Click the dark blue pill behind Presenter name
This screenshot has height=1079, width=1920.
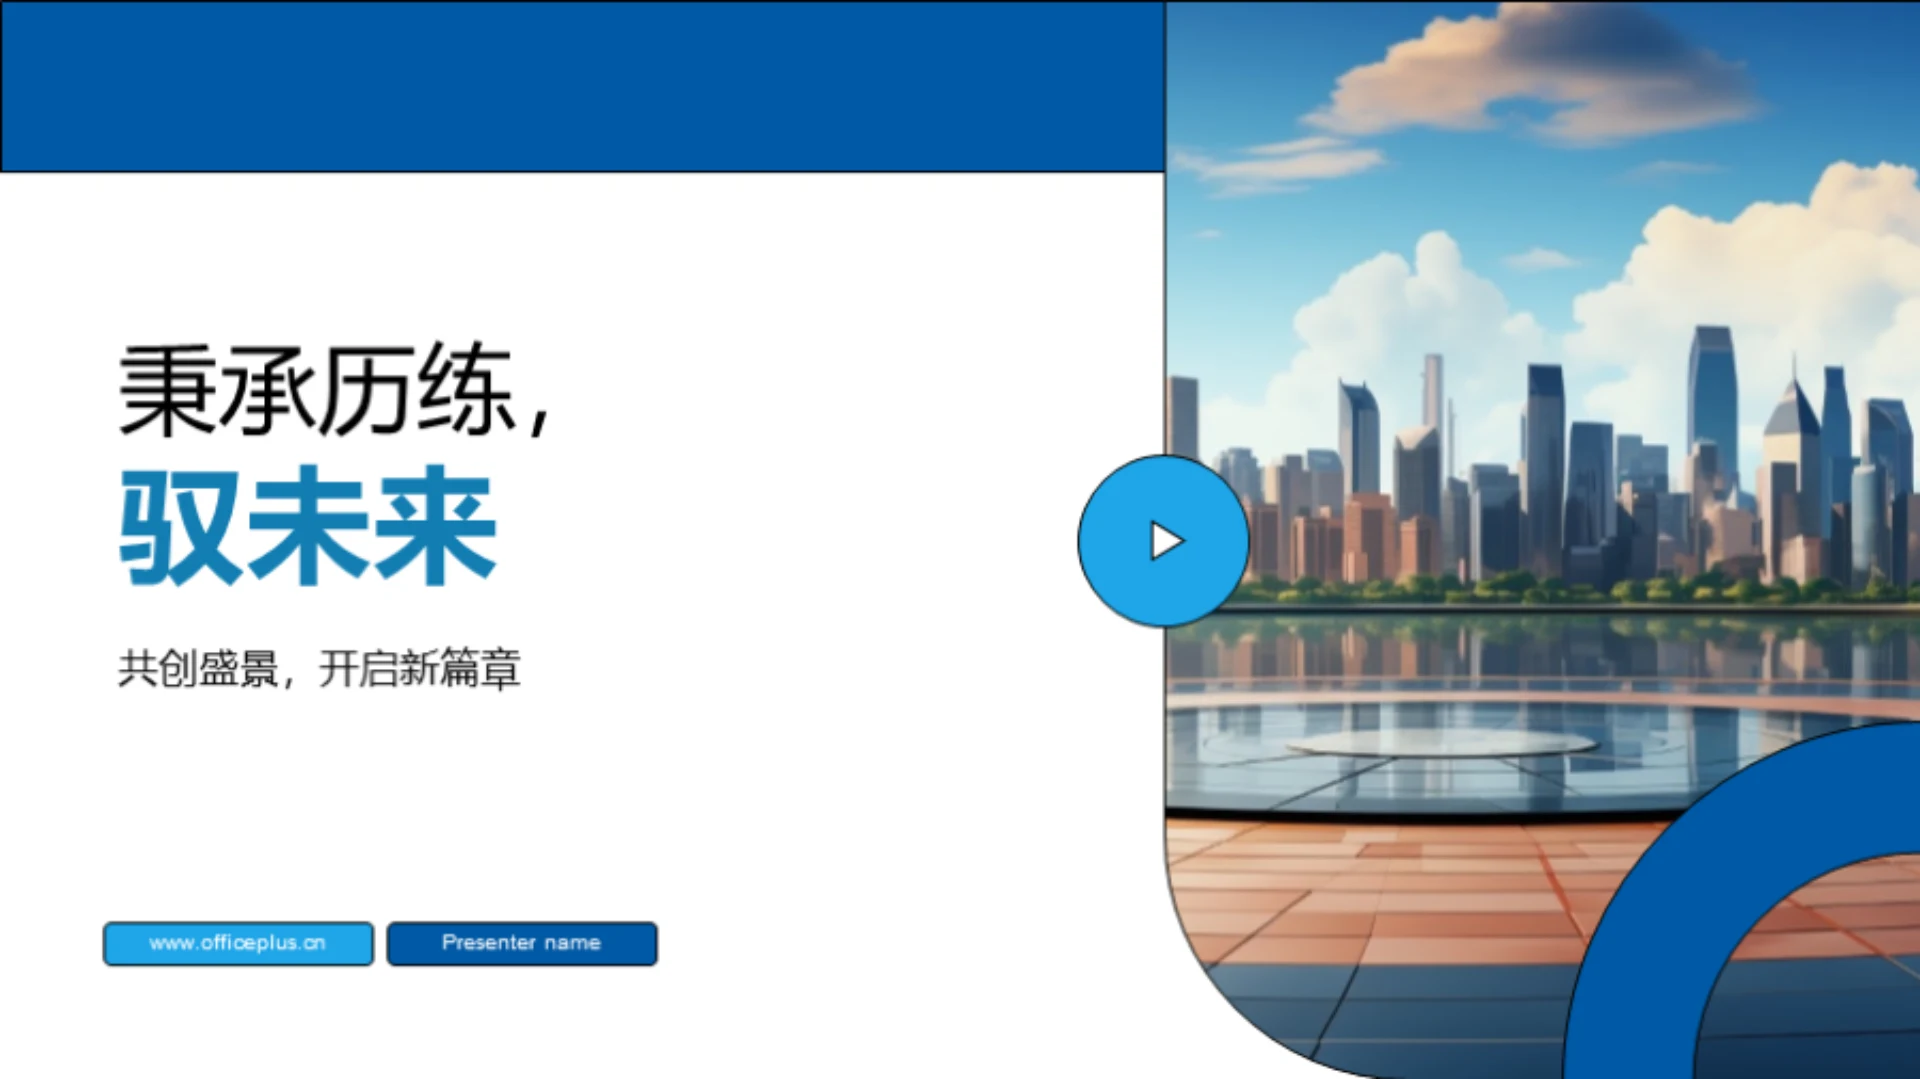(521, 942)
